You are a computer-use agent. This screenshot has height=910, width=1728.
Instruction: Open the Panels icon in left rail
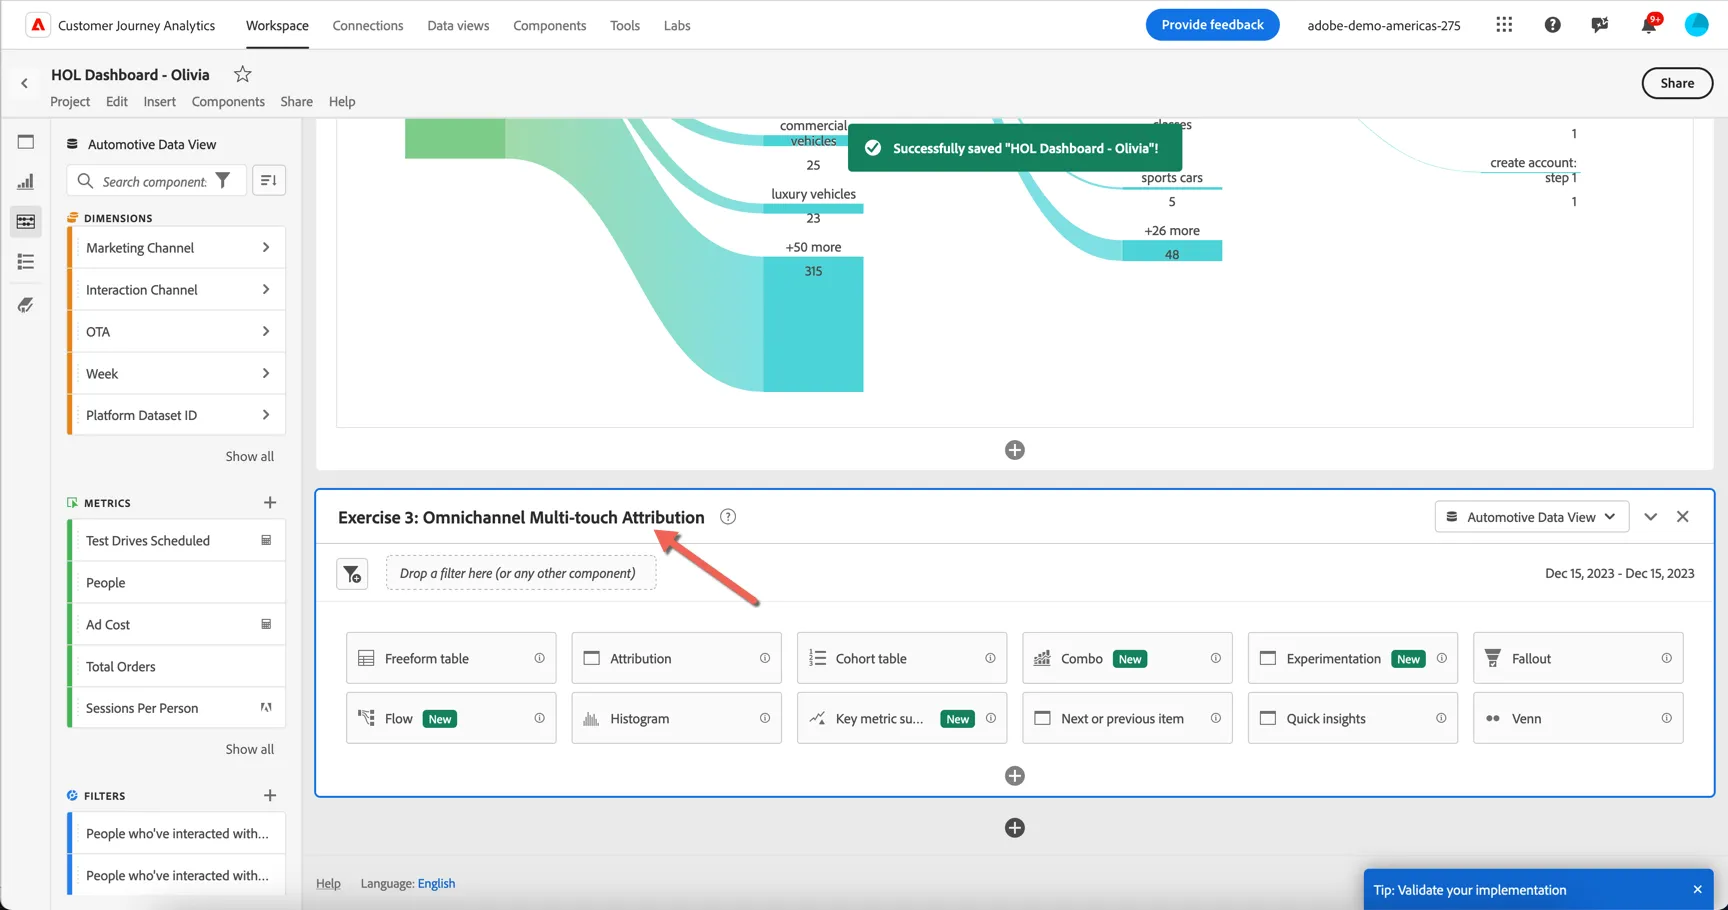[26, 142]
